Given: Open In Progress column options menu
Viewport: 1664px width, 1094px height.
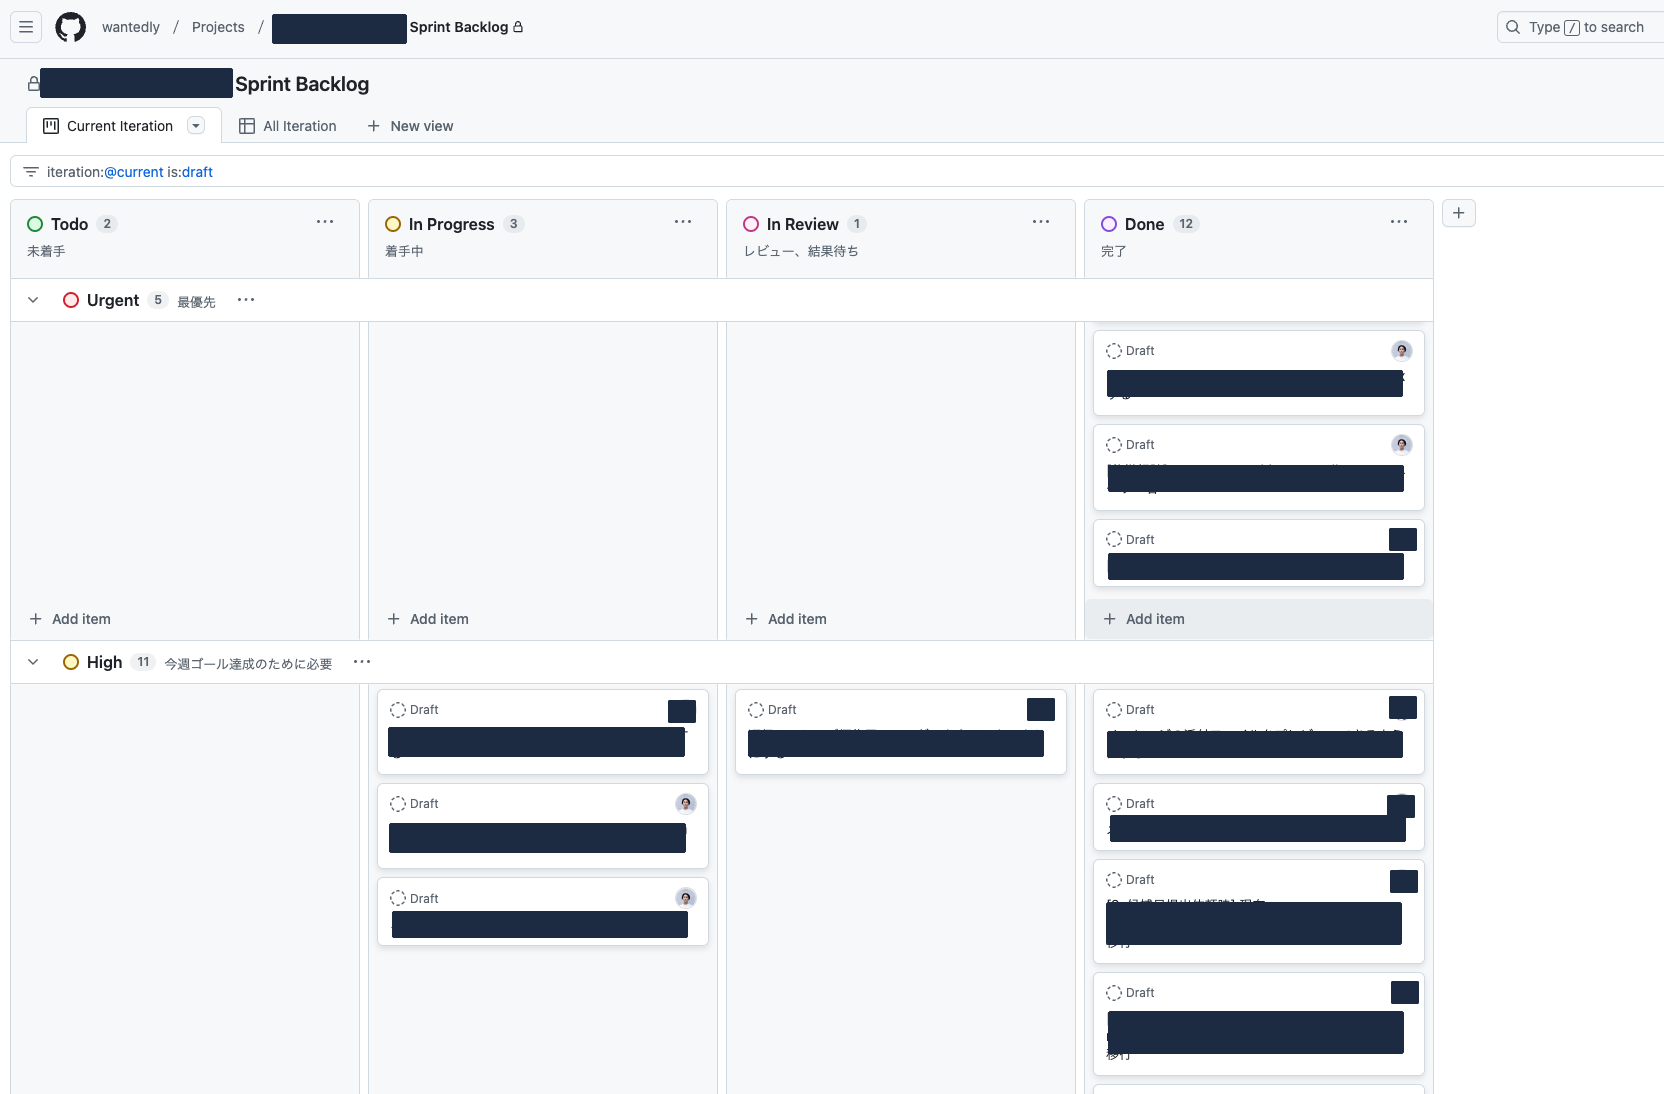Looking at the screenshot, I should coord(683,222).
